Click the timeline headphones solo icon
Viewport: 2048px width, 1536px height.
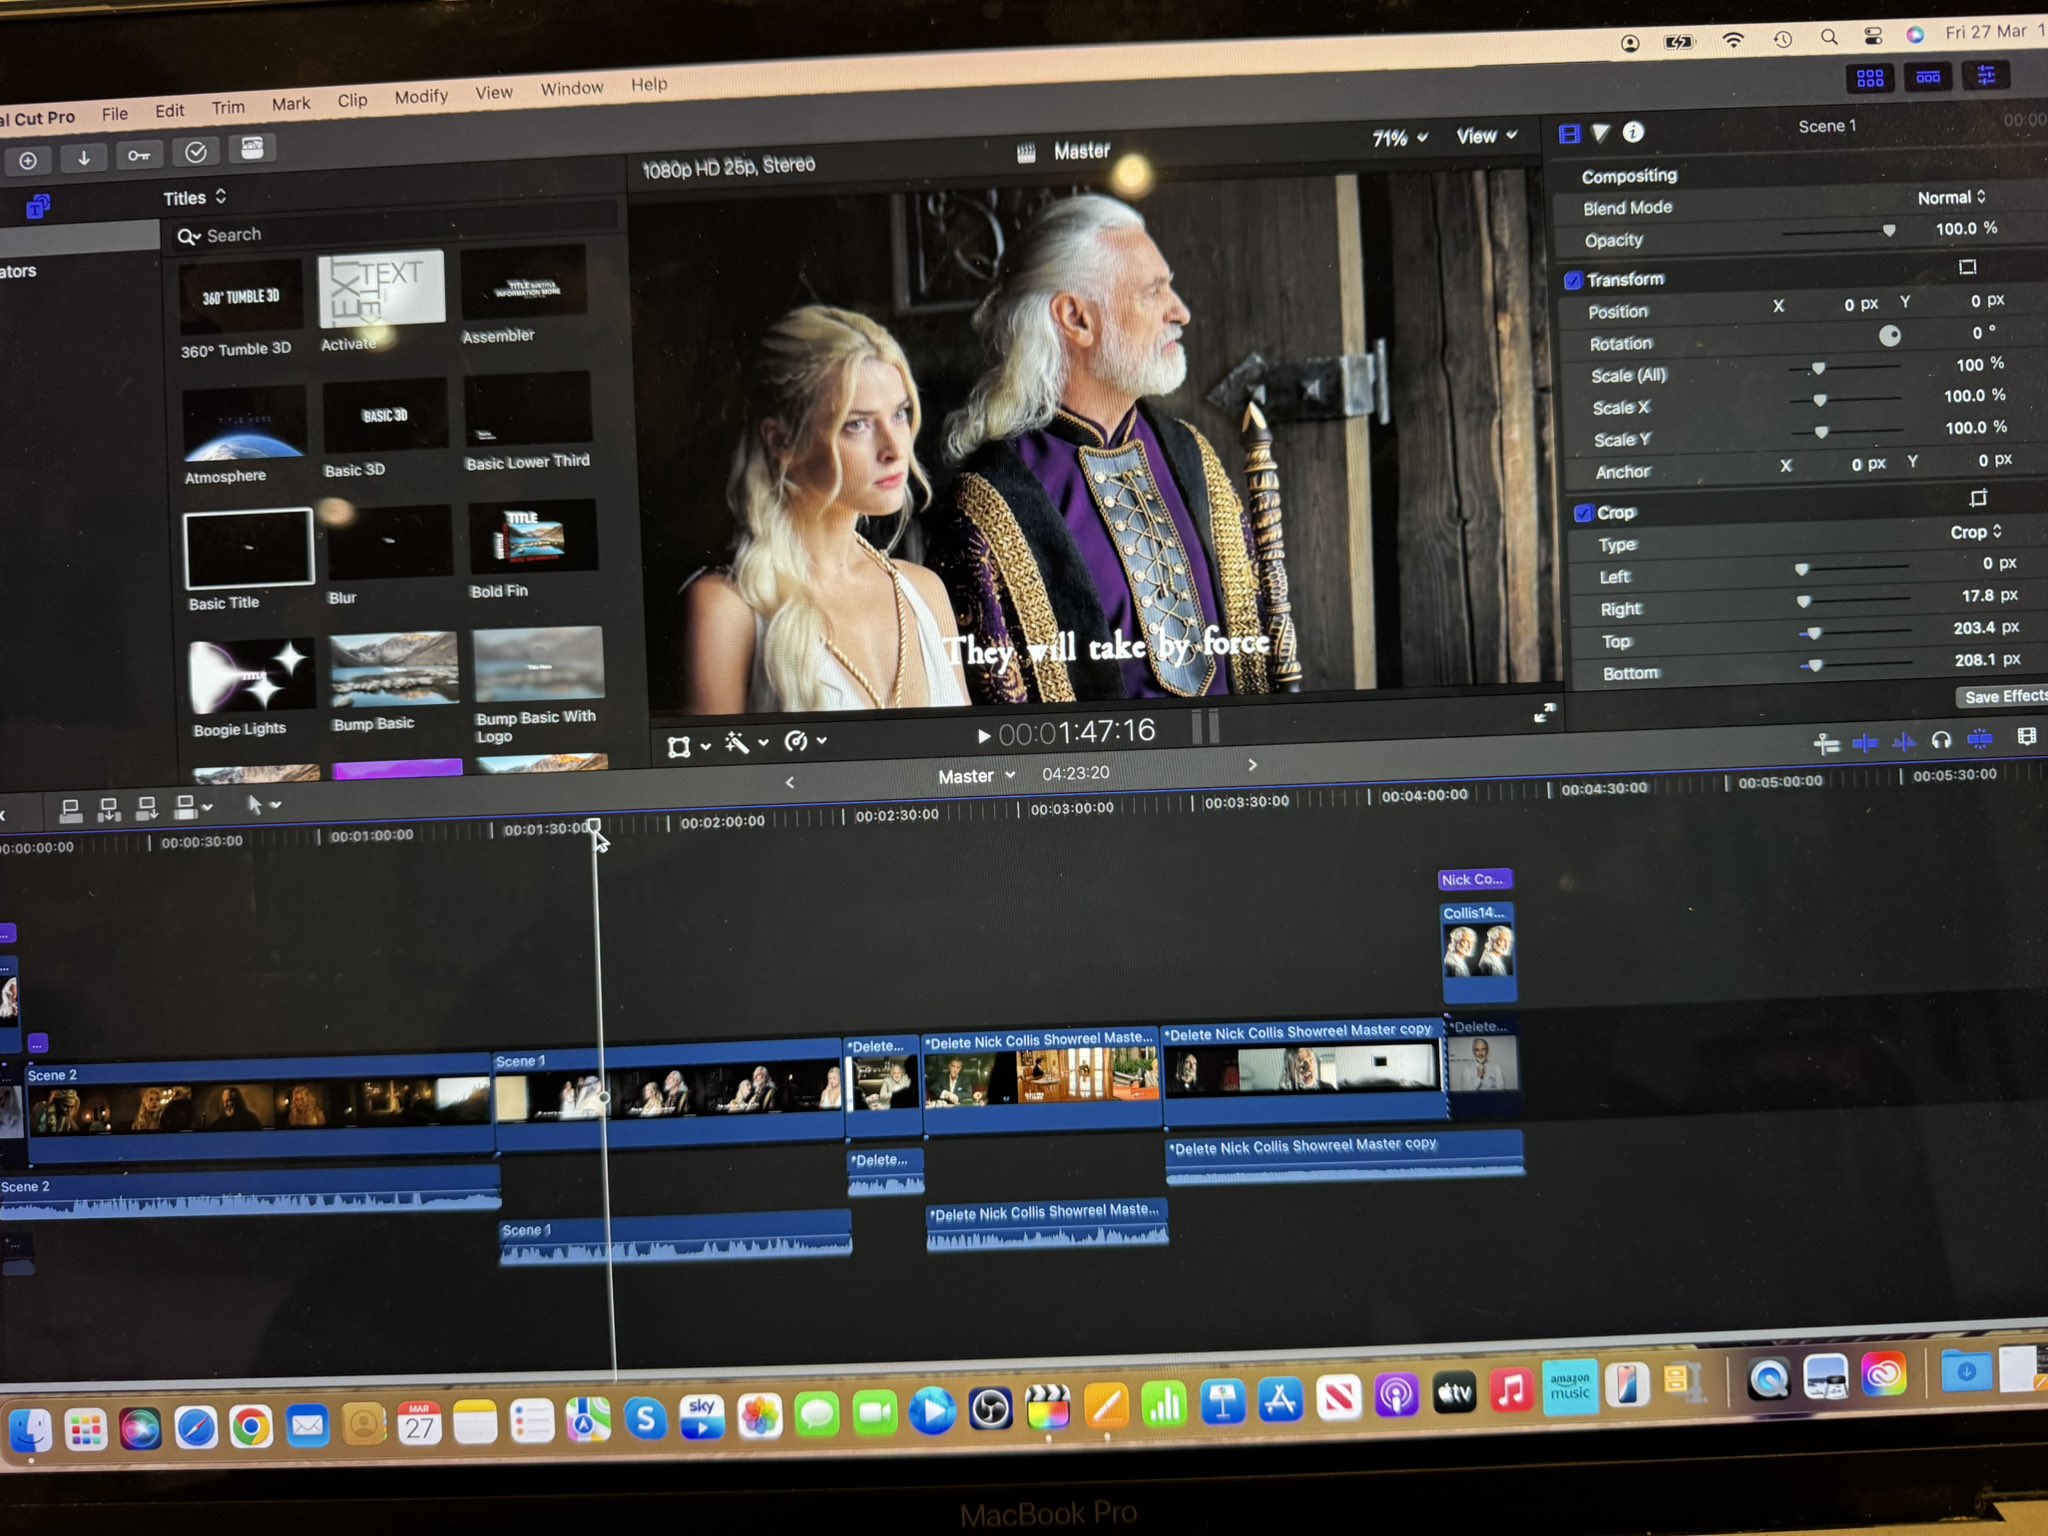pos(1941,740)
